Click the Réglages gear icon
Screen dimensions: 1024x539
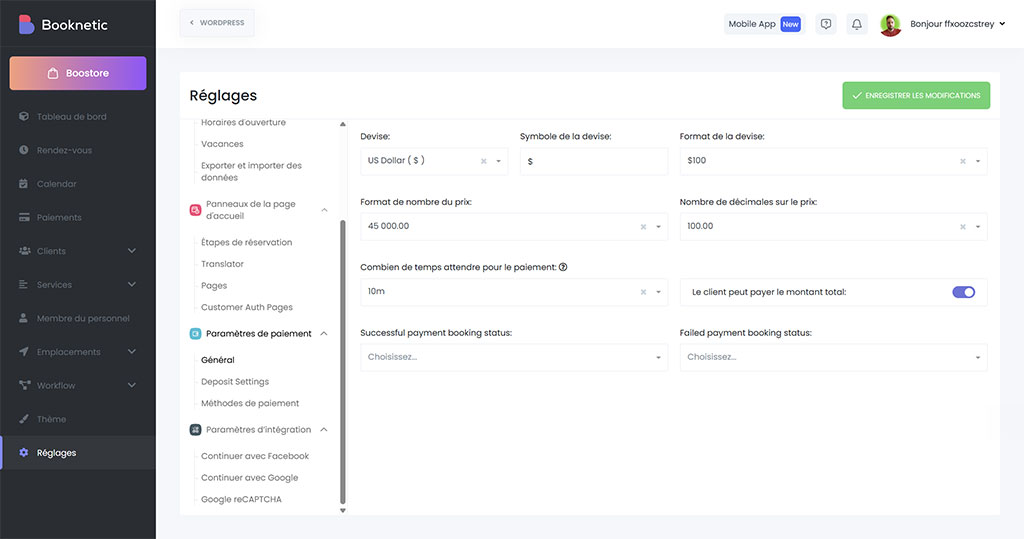(24, 452)
